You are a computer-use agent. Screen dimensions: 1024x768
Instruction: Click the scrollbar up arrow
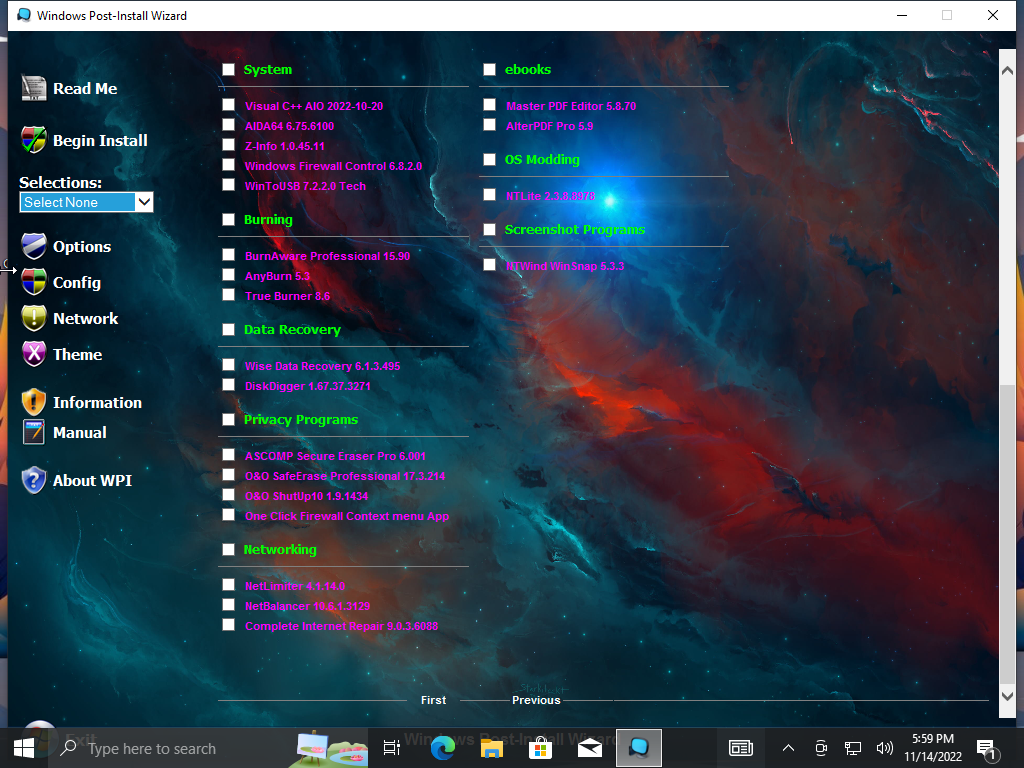[x=1007, y=70]
